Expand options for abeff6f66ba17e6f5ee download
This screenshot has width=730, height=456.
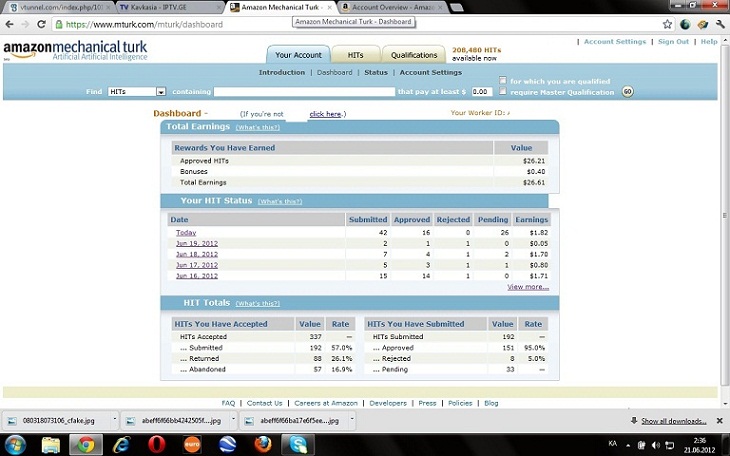[352, 421]
